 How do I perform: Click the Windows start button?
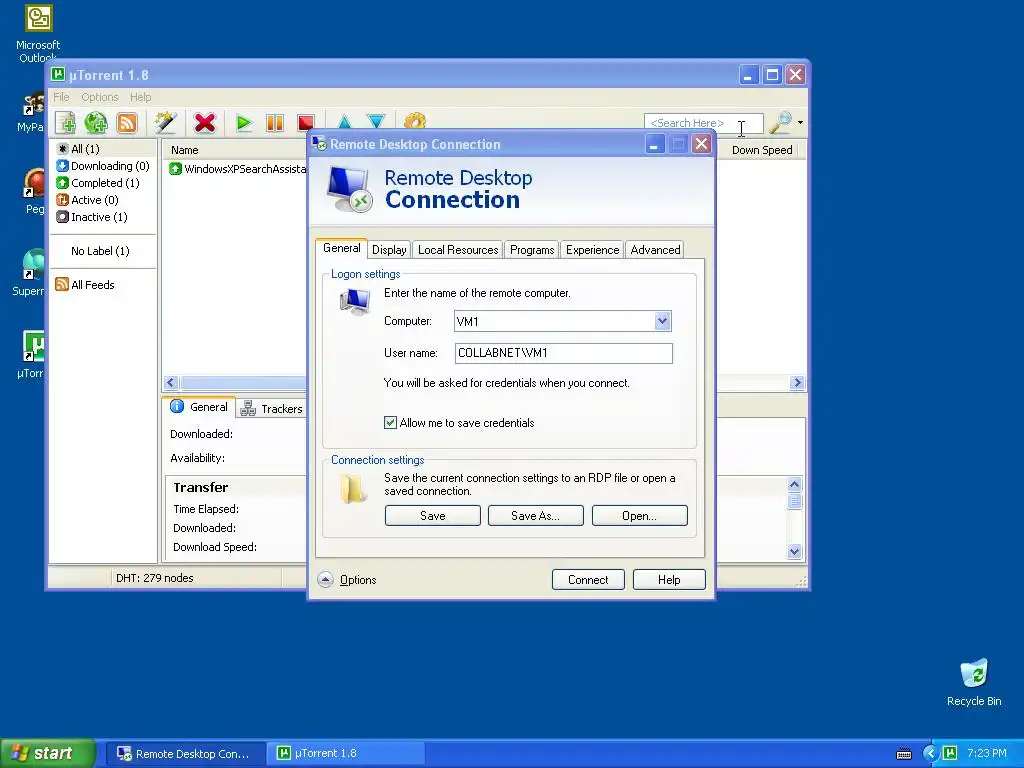coord(47,753)
